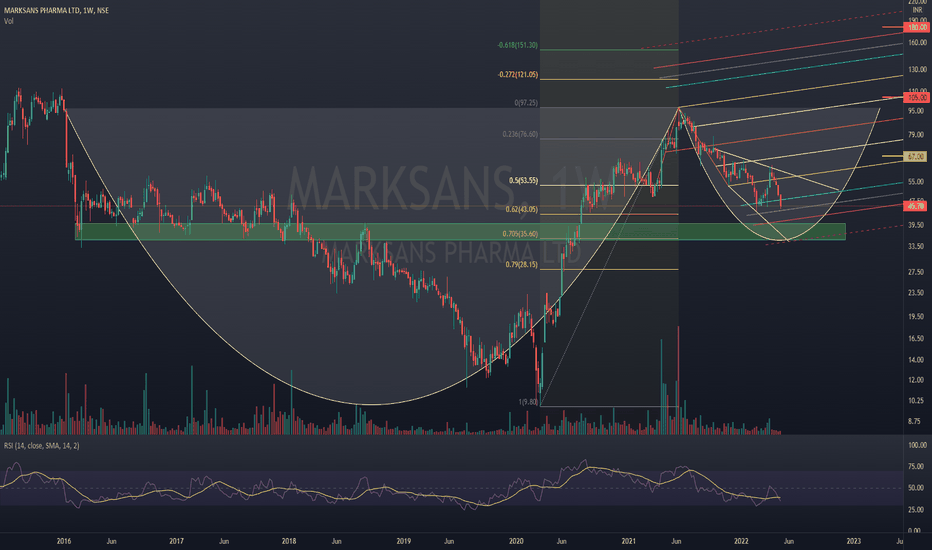The image size is (932, 550).
Task: Click 2022 on the time axis
Action: pyautogui.click(x=741, y=541)
